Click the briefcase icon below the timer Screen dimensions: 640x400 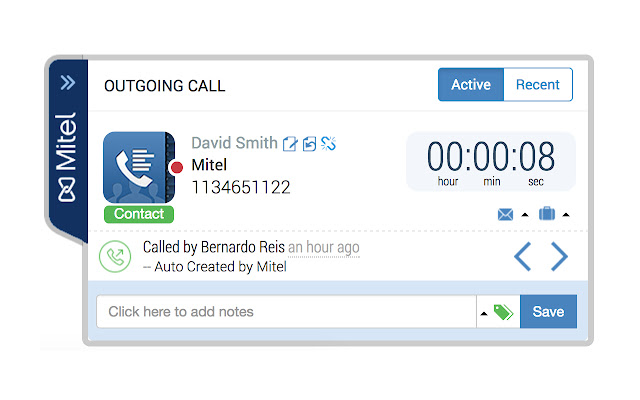click(x=547, y=213)
